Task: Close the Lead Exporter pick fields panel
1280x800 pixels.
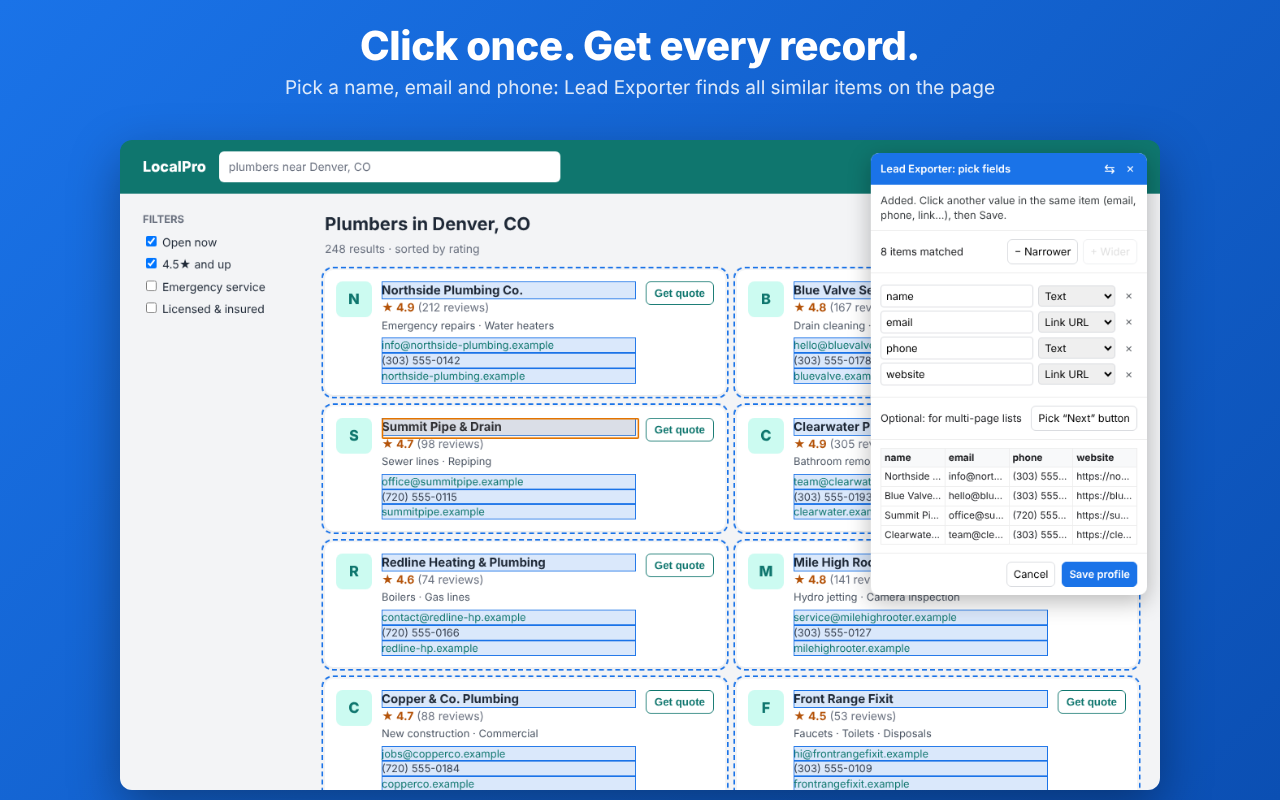Action: 1130,169
